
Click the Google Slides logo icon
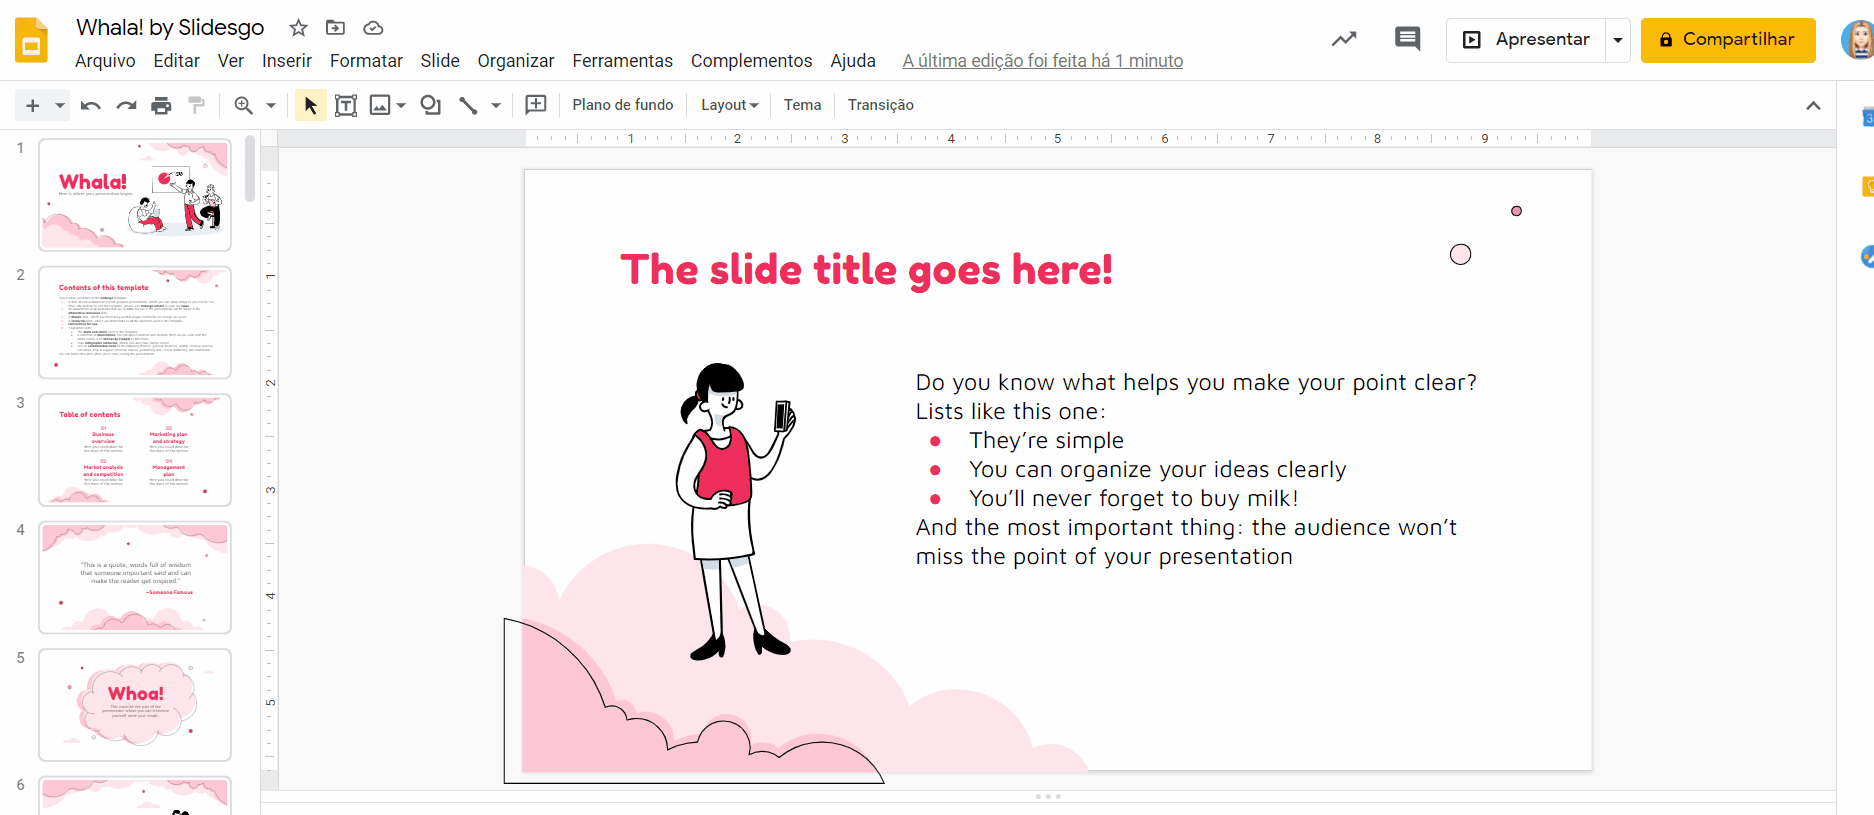[x=32, y=40]
